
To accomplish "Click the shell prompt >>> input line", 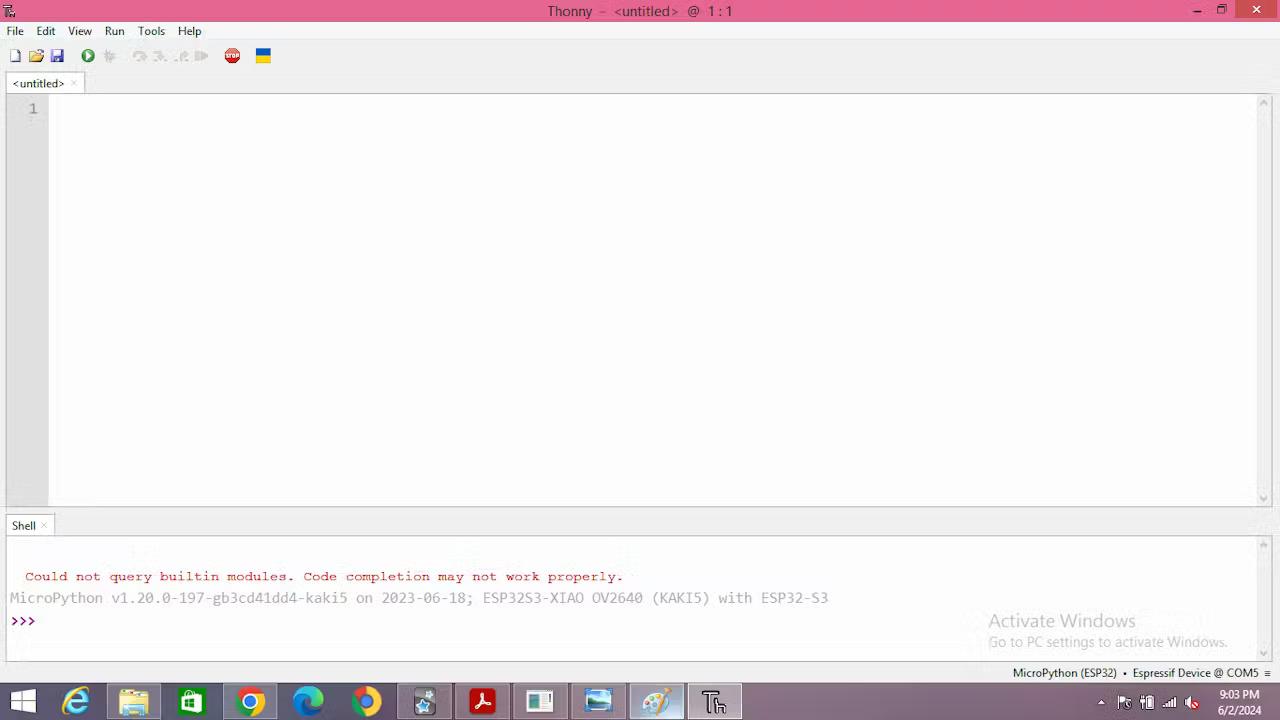I will coord(640,621).
